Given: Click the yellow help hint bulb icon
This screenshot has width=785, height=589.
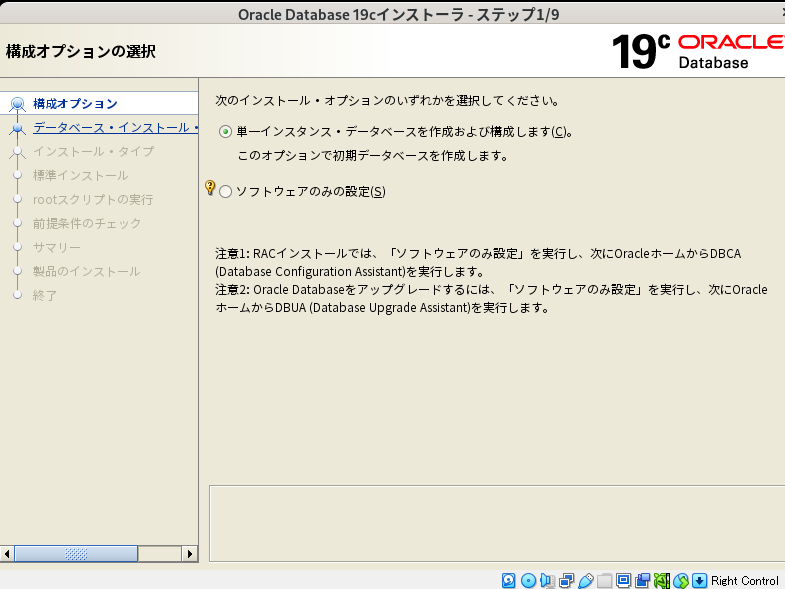Looking at the screenshot, I should tap(210, 188).
